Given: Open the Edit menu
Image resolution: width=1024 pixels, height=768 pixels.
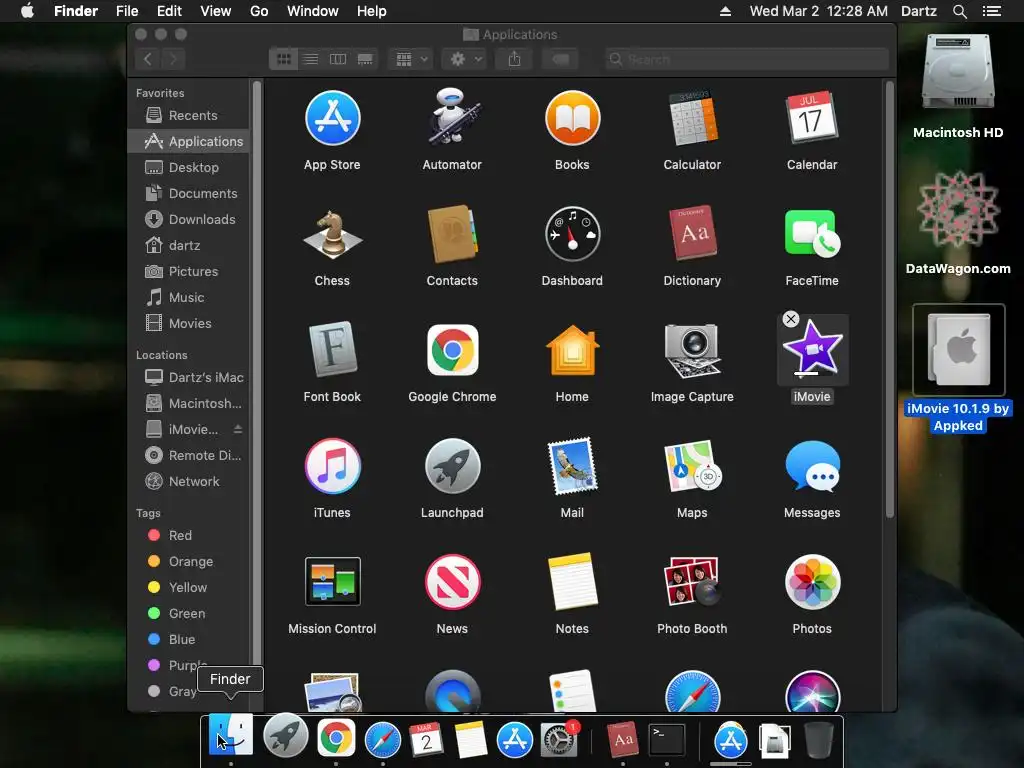Looking at the screenshot, I should (x=169, y=11).
